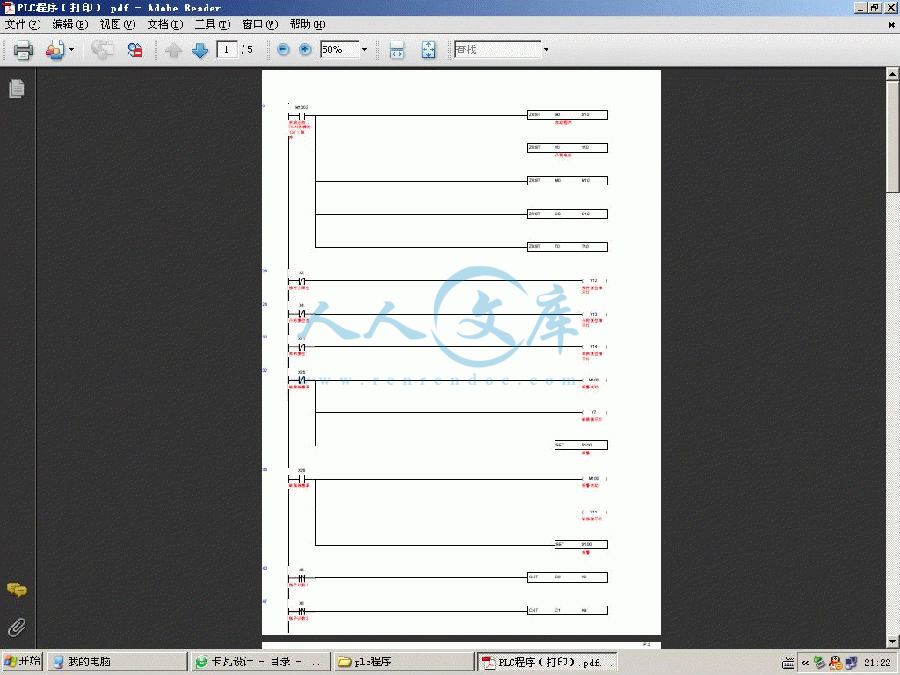Click the Adobe Reader title bar icon
Image resolution: width=900 pixels, height=675 pixels.
[9, 7]
